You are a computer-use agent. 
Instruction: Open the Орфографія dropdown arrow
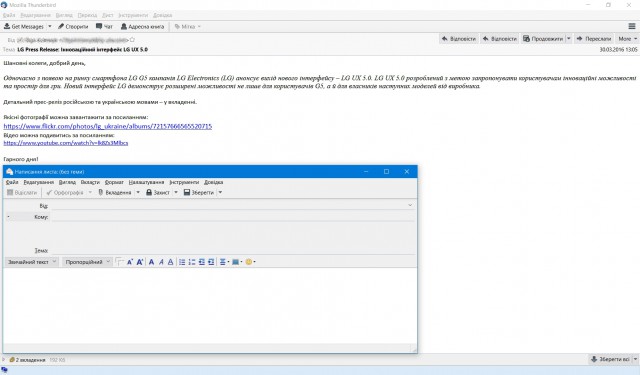90,193
